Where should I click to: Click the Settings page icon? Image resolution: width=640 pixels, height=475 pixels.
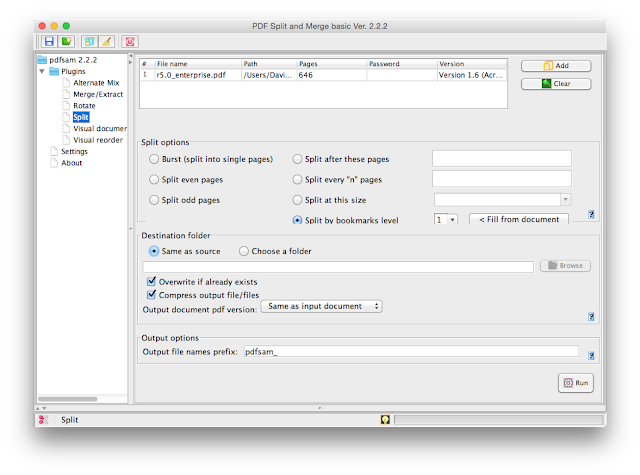pyautogui.click(x=54, y=151)
